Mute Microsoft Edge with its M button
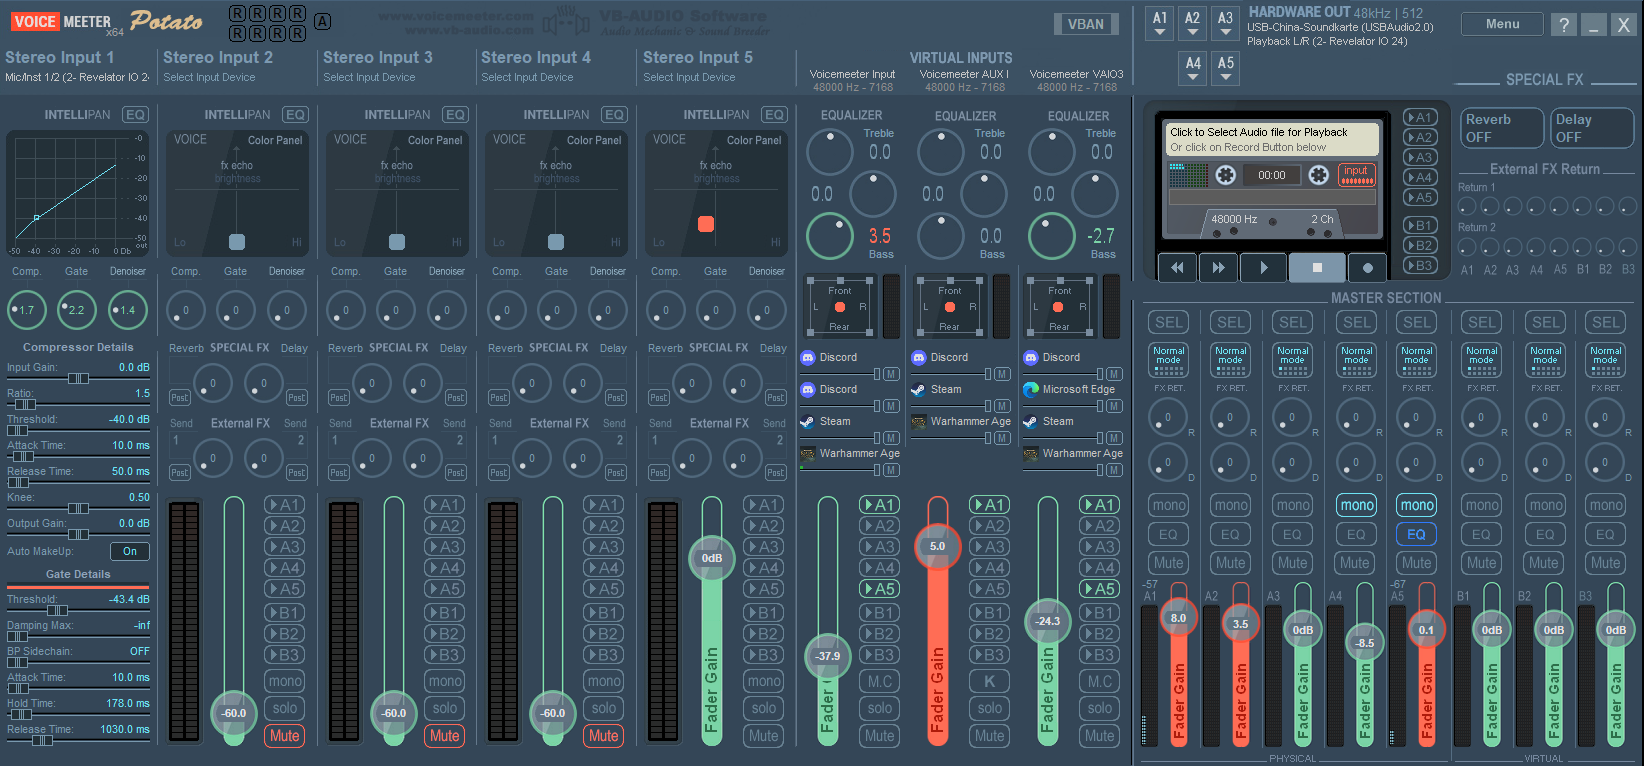 pyautogui.click(x=1114, y=406)
